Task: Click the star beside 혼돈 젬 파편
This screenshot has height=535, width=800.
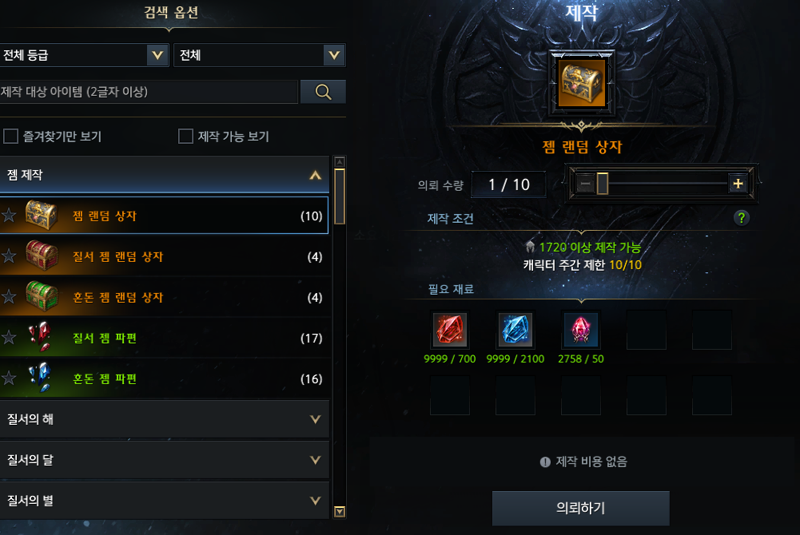Action: click(x=9, y=378)
